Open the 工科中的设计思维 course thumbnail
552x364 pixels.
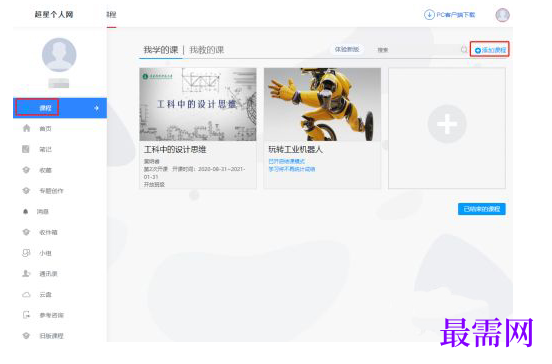click(198, 105)
